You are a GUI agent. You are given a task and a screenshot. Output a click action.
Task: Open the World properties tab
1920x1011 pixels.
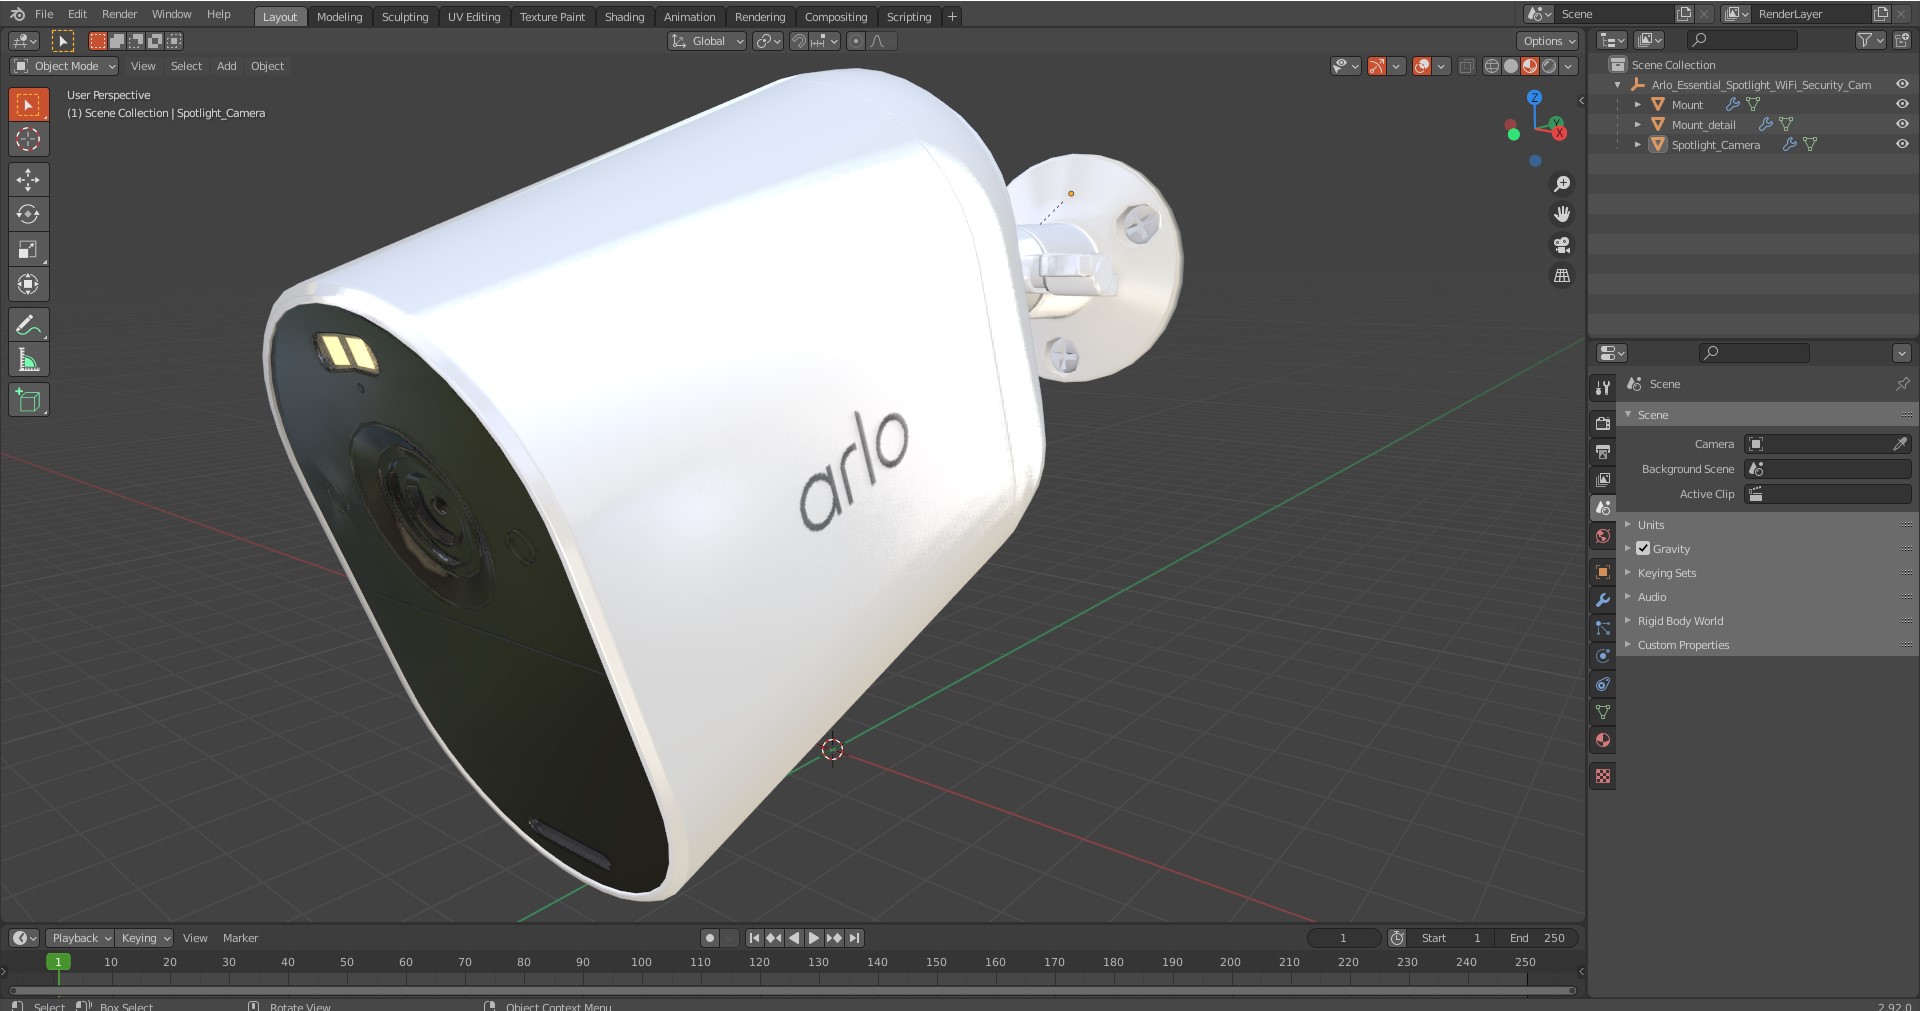1603,536
